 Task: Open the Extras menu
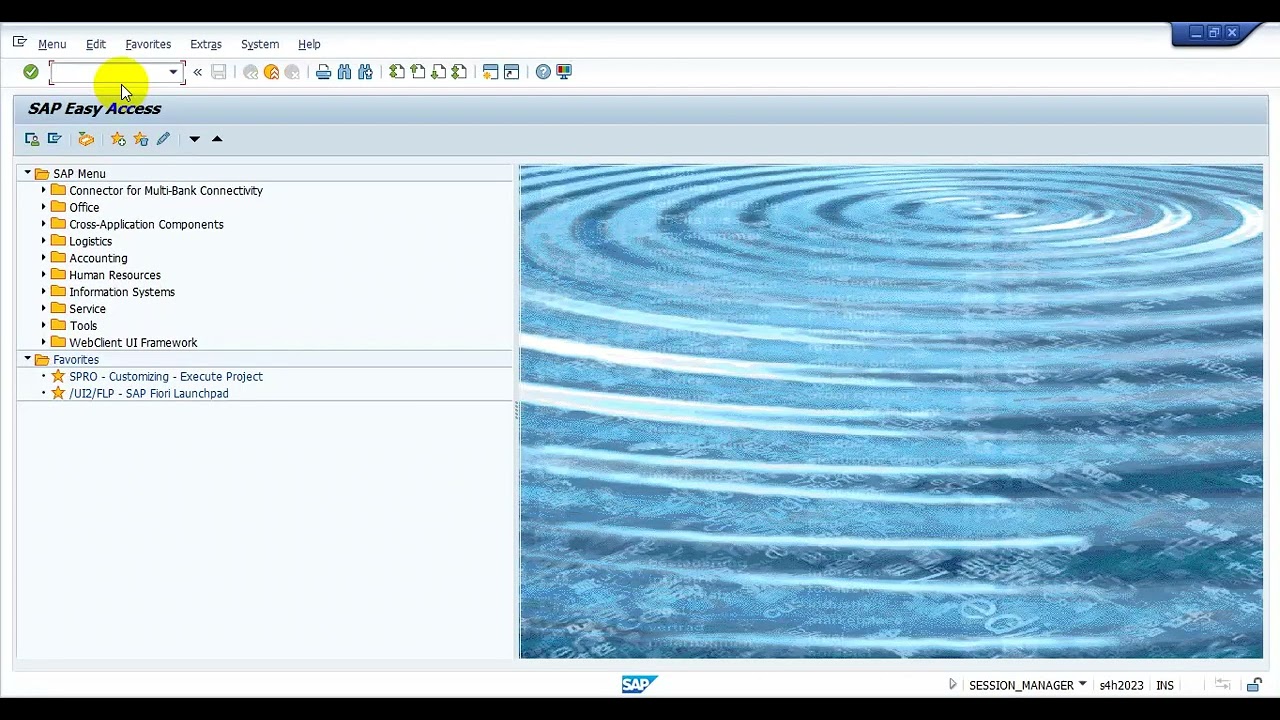(206, 44)
